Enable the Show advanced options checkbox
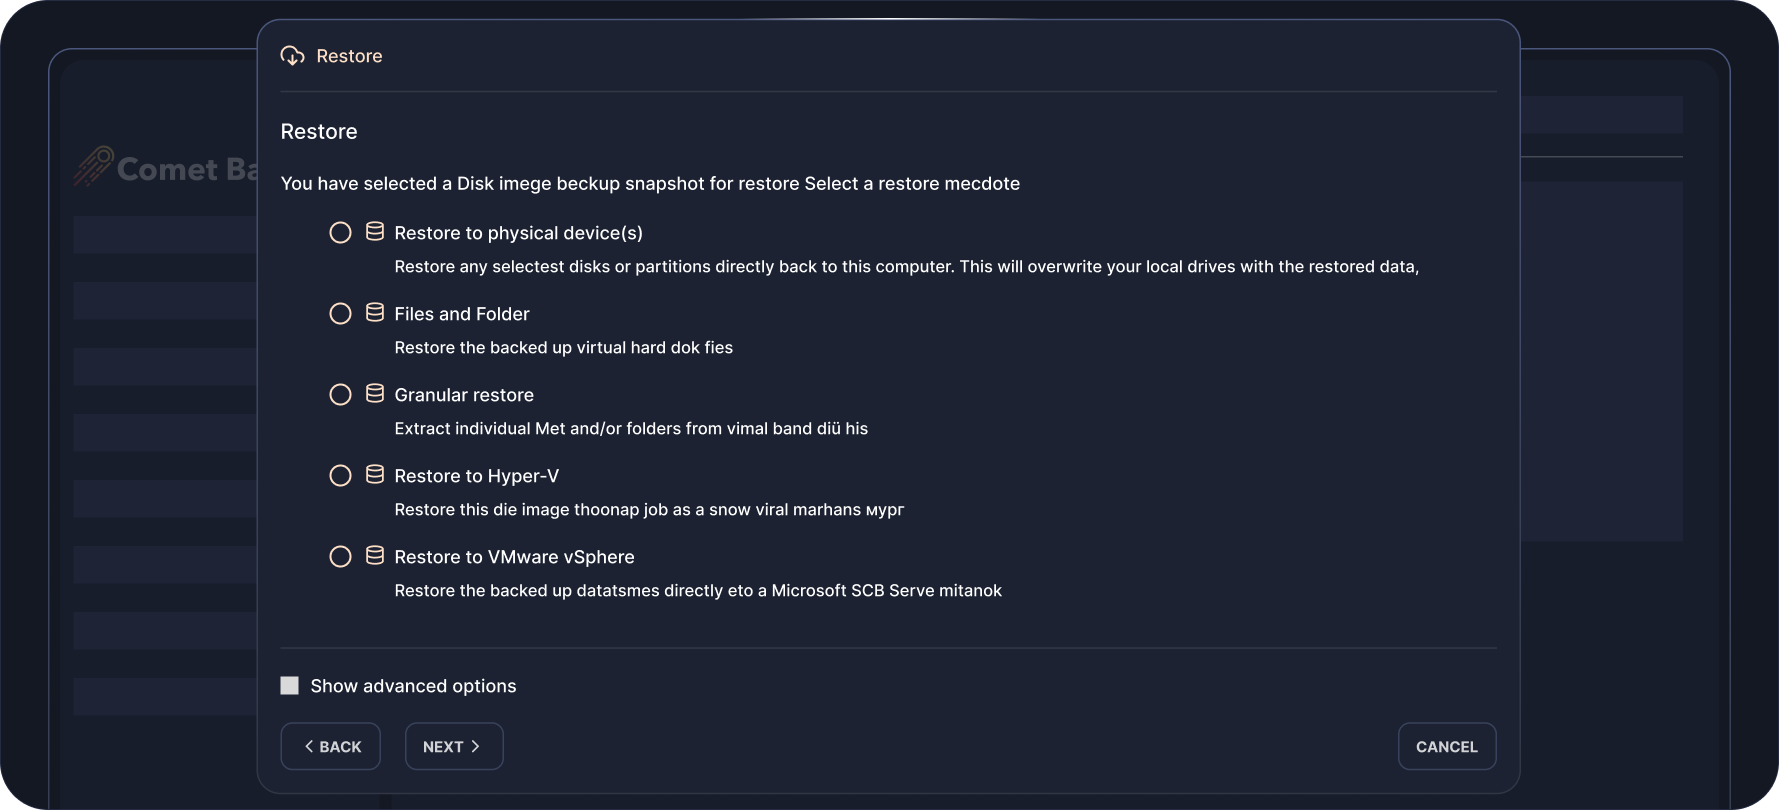The width and height of the screenshot is (1779, 810). click(x=290, y=686)
